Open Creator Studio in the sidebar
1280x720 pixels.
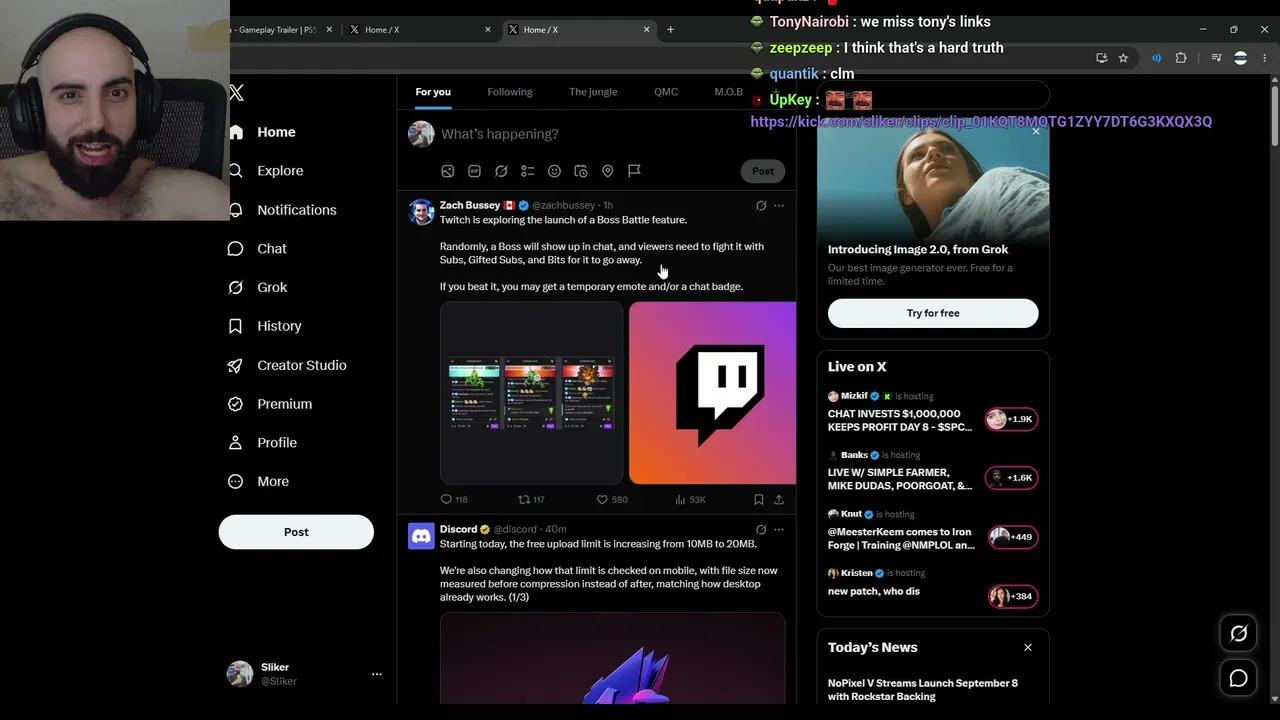[x=288, y=365]
